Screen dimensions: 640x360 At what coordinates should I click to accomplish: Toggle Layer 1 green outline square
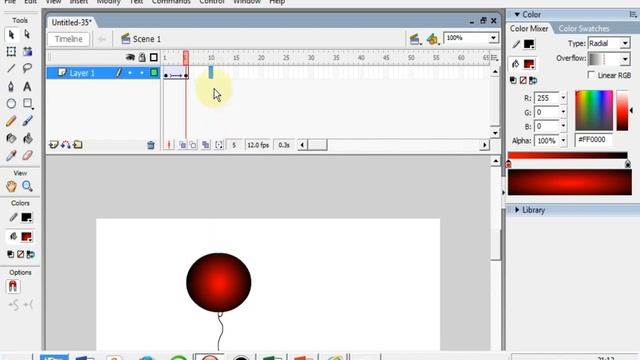point(154,73)
